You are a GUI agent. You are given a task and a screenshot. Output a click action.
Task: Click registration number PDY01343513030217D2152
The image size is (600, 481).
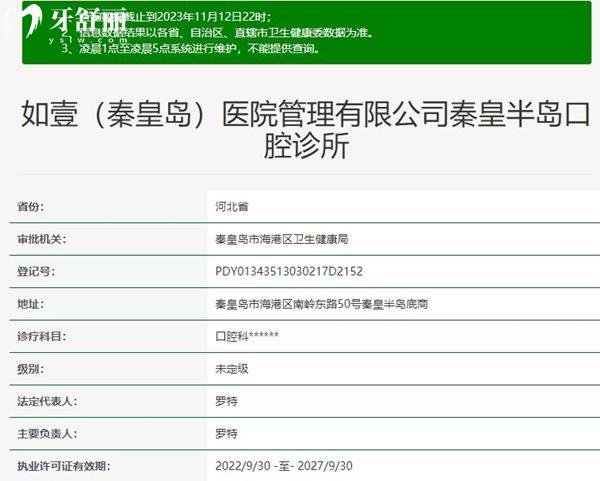(x=288, y=272)
